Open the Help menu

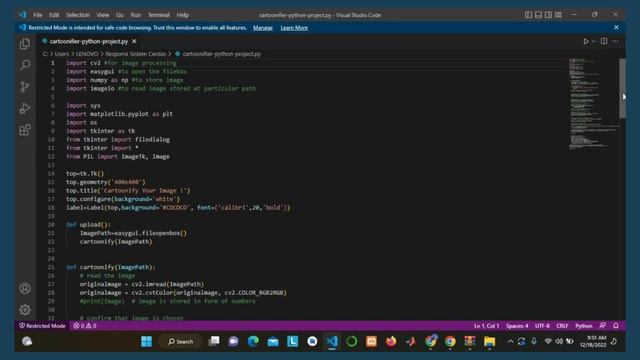pos(182,15)
